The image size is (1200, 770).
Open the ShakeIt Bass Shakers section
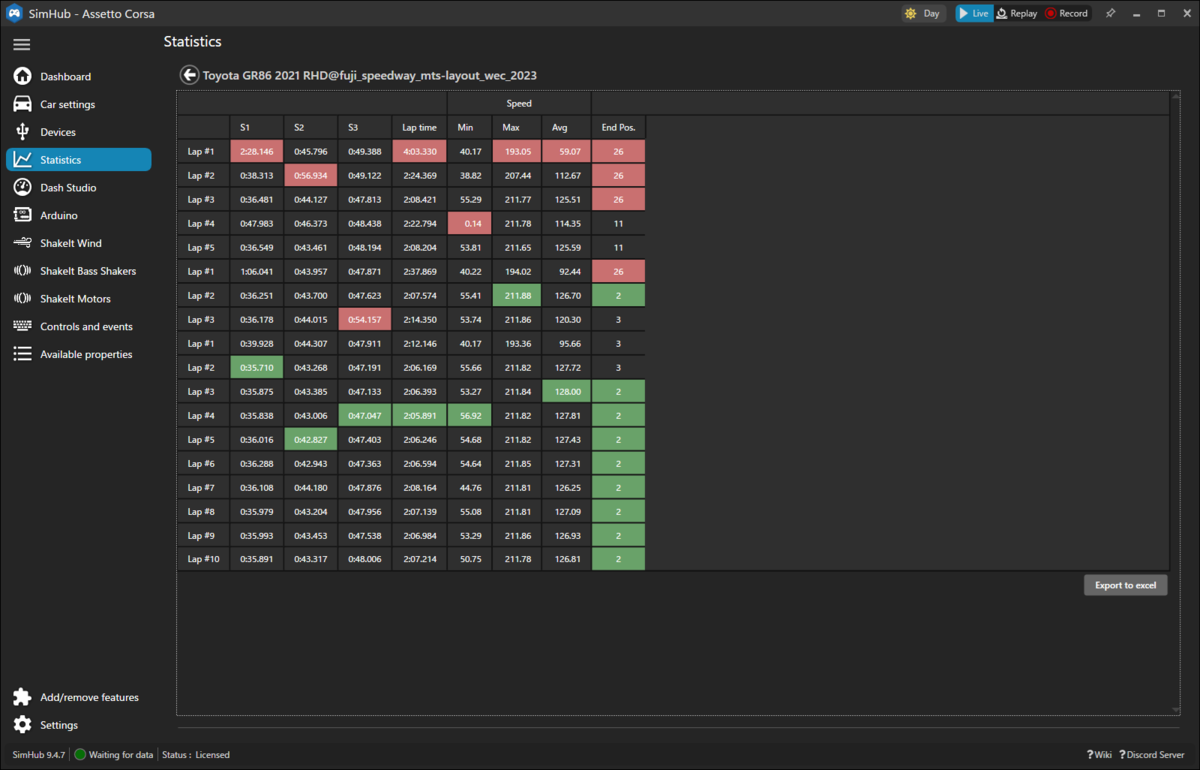(78, 271)
